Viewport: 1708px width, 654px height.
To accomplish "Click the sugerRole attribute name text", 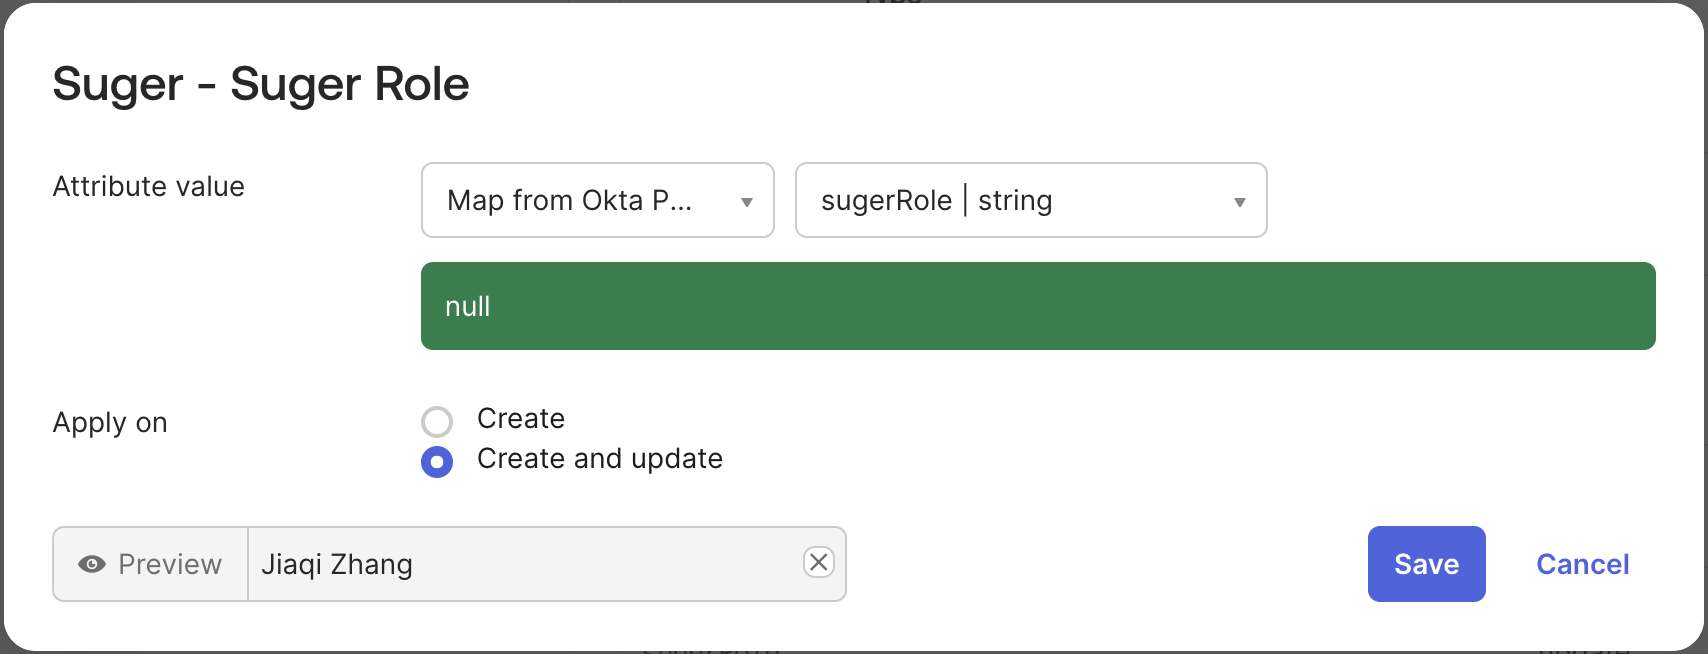I will [x=886, y=201].
